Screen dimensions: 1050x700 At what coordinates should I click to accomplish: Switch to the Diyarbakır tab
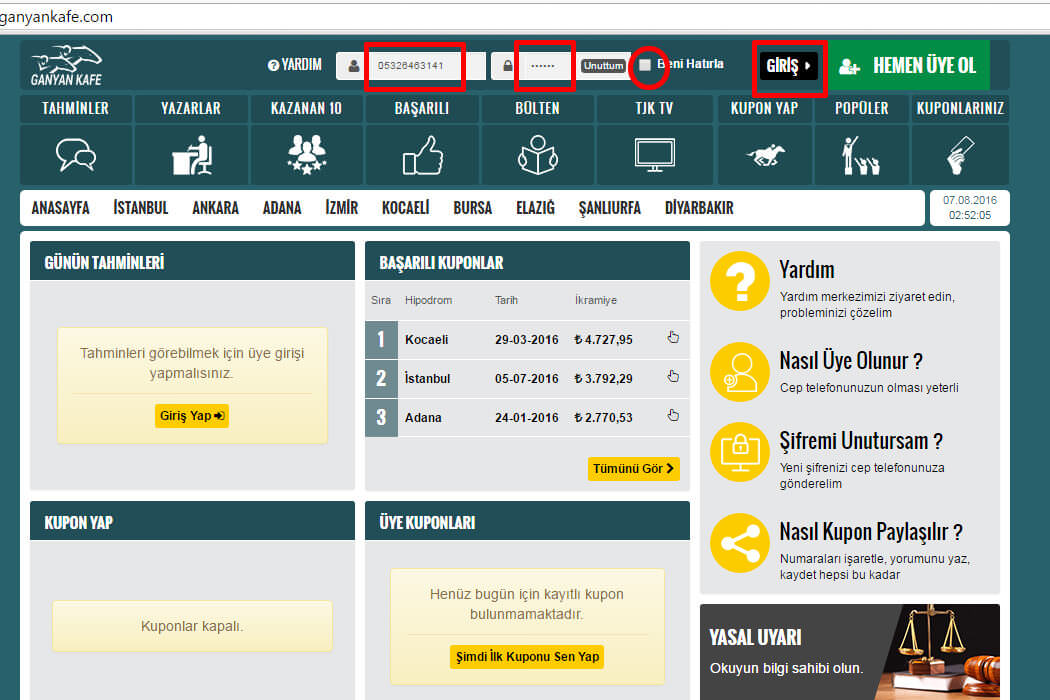pos(699,208)
